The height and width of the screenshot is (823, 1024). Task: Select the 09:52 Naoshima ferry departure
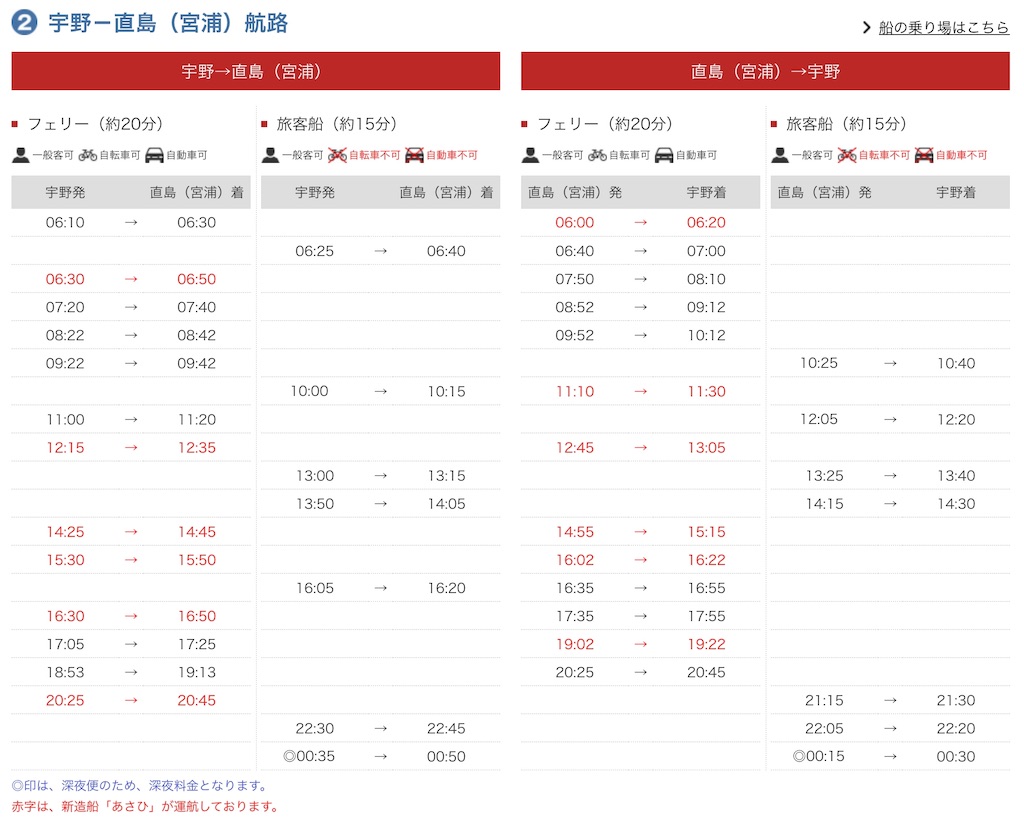(575, 336)
